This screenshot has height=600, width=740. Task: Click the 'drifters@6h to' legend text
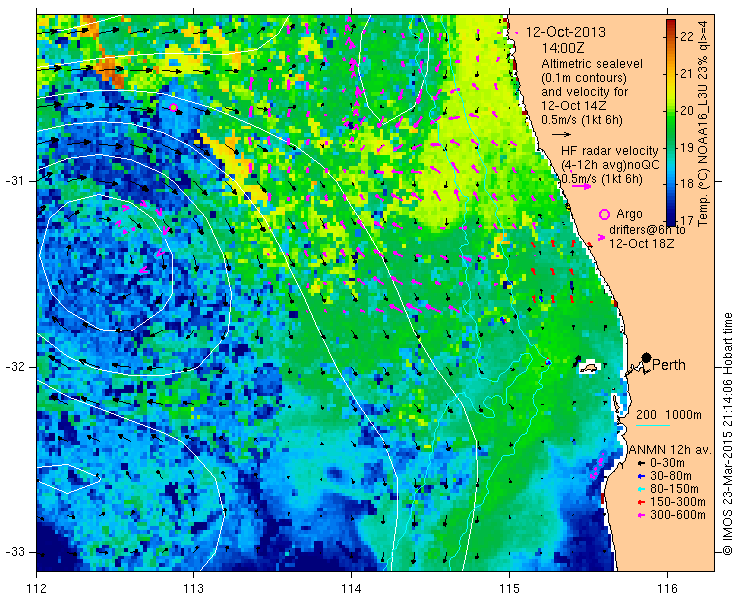(647, 230)
